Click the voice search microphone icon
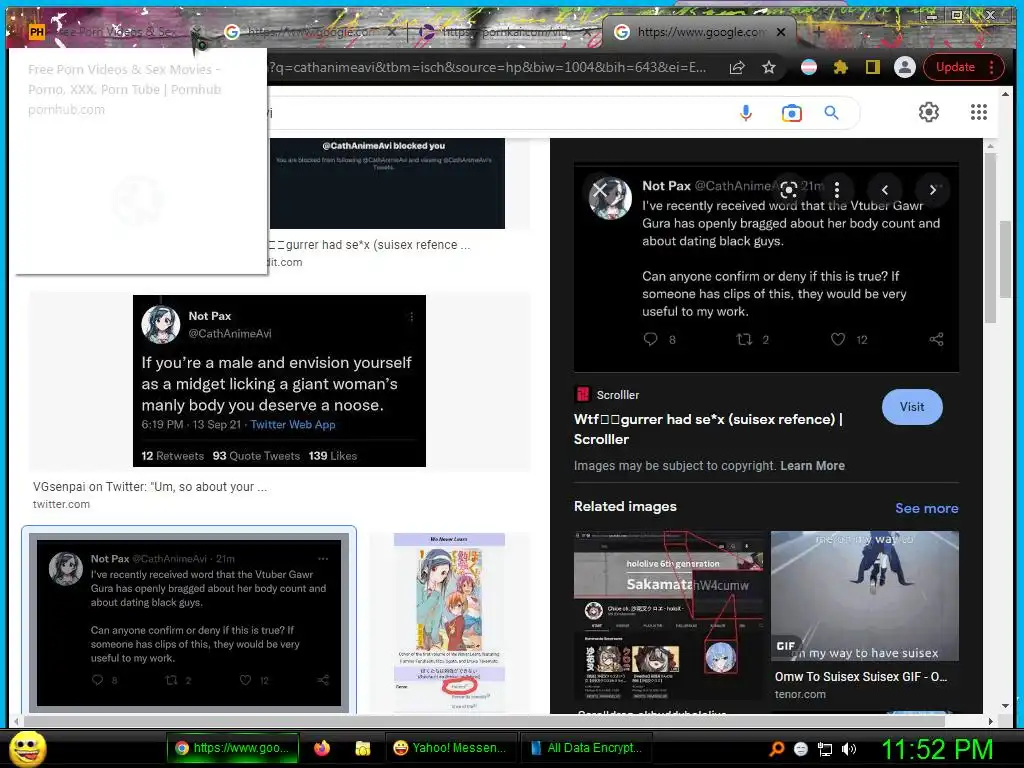The width and height of the screenshot is (1024, 768). pyautogui.click(x=745, y=112)
